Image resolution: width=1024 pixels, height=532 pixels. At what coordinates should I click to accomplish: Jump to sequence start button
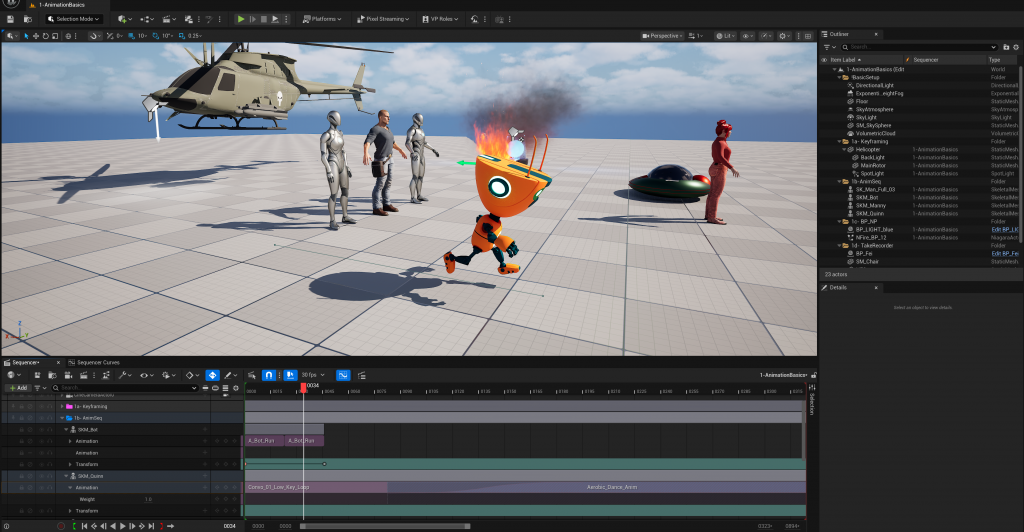[x=84, y=526]
